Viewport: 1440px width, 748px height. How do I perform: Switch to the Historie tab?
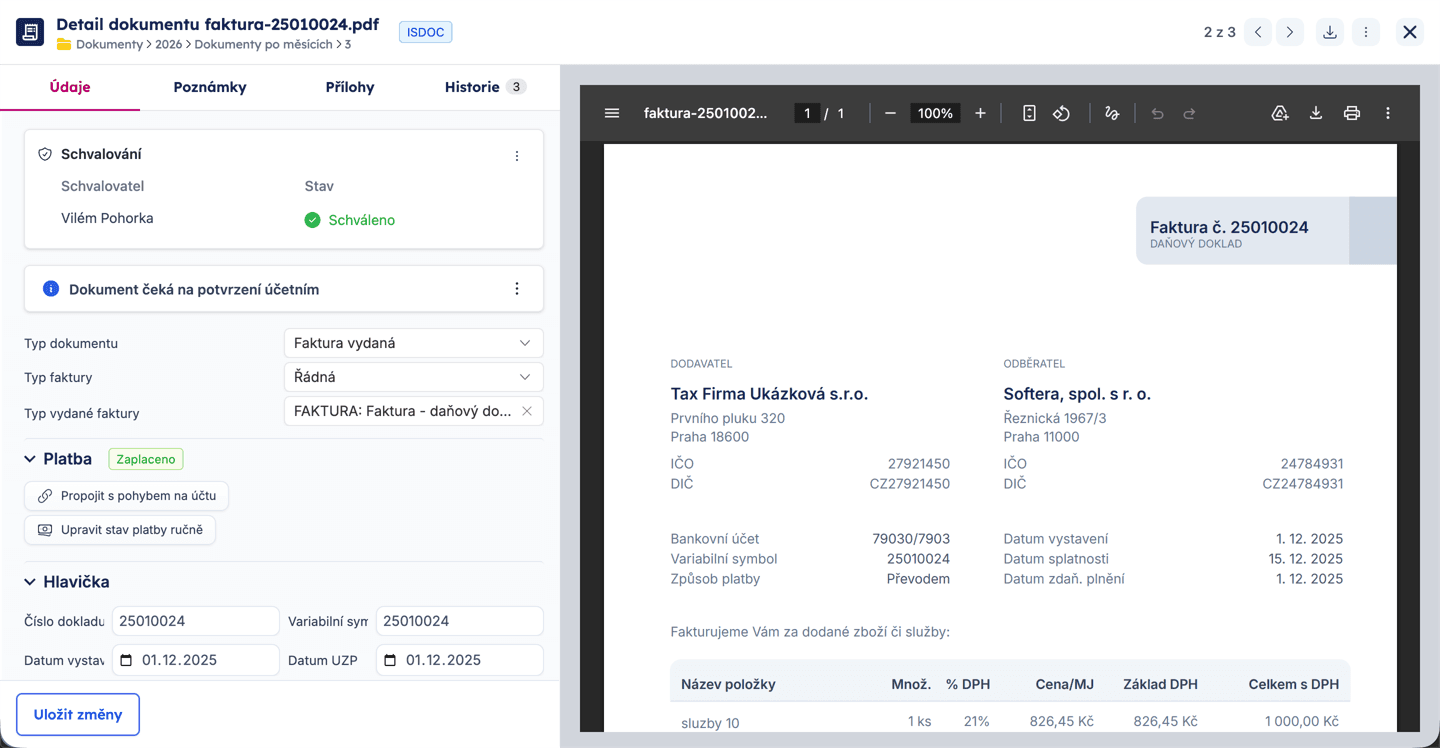(x=484, y=87)
